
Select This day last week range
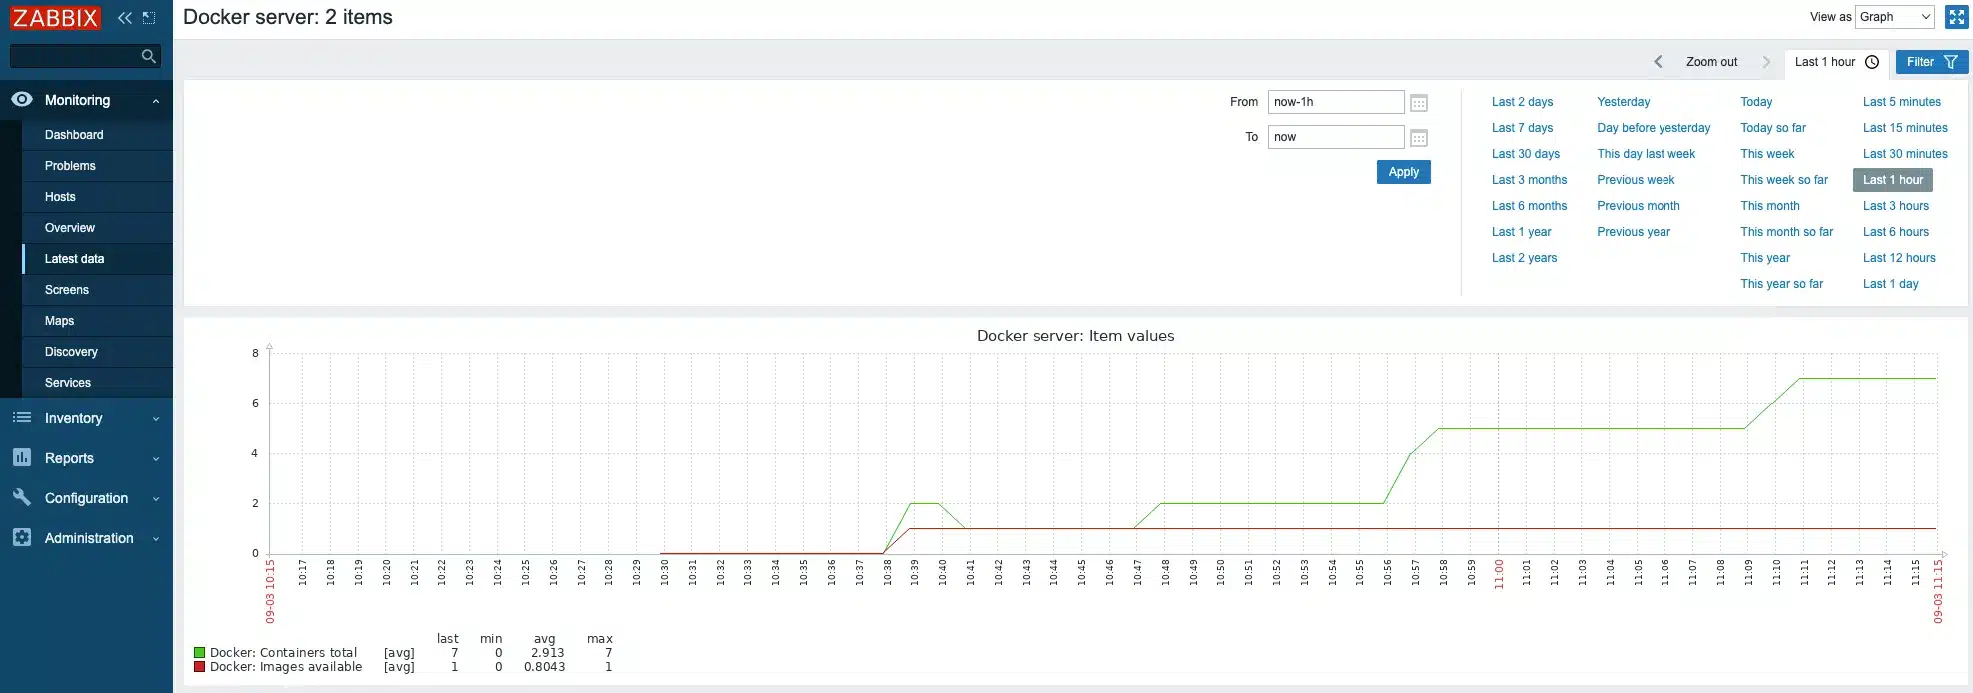tap(1646, 154)
